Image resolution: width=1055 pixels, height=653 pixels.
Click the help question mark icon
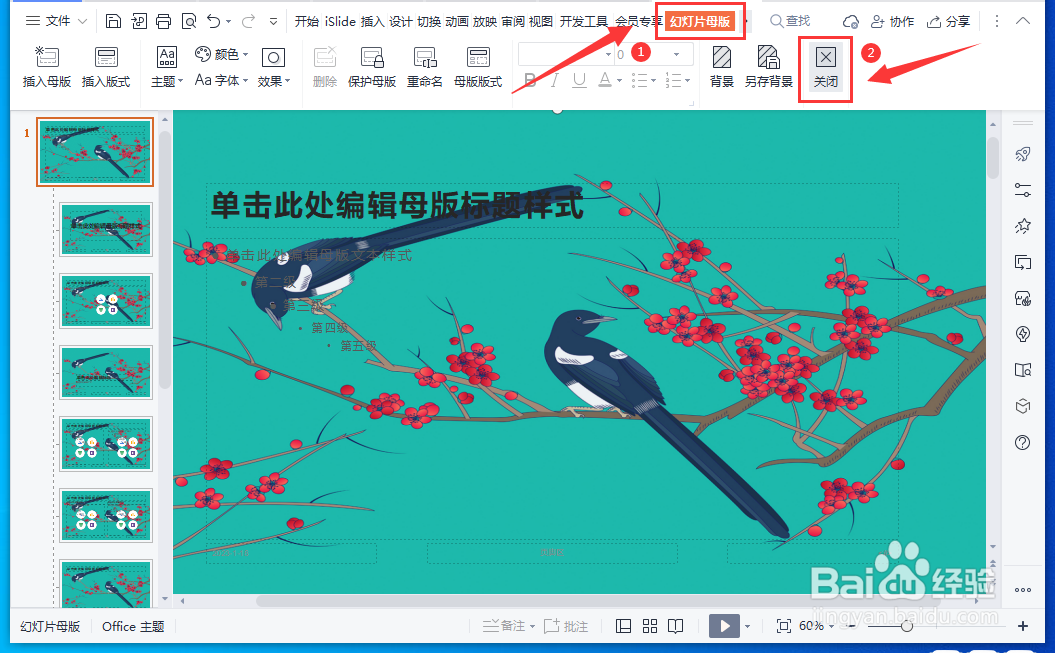tap(1023, 442)
